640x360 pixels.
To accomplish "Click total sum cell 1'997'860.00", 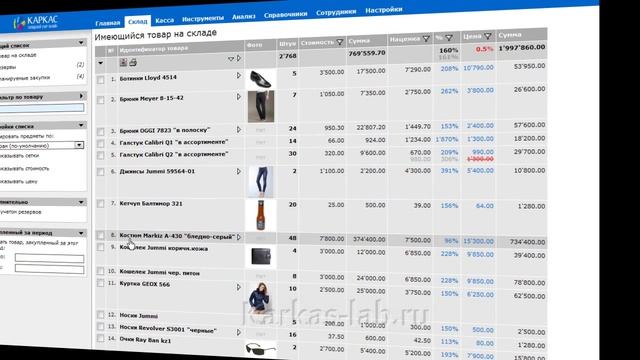I will (522, 47).
